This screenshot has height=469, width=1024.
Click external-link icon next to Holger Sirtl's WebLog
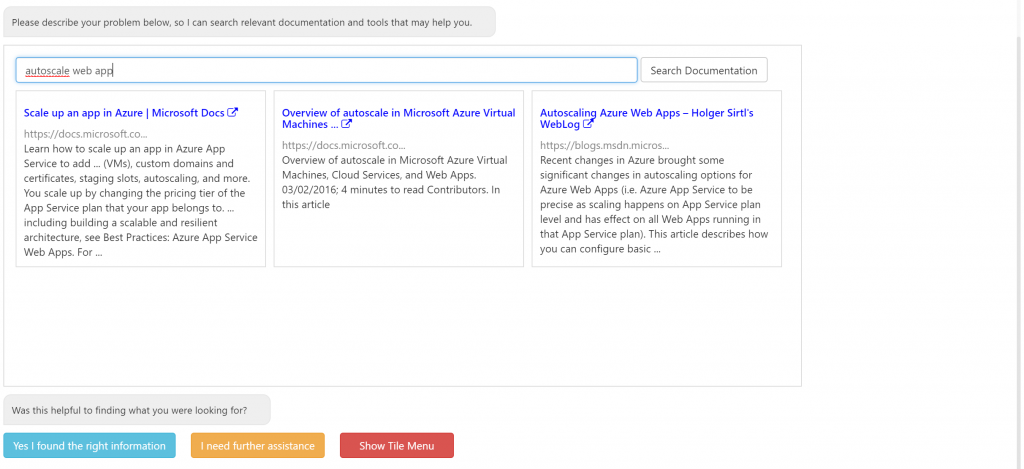pos(589,125)
